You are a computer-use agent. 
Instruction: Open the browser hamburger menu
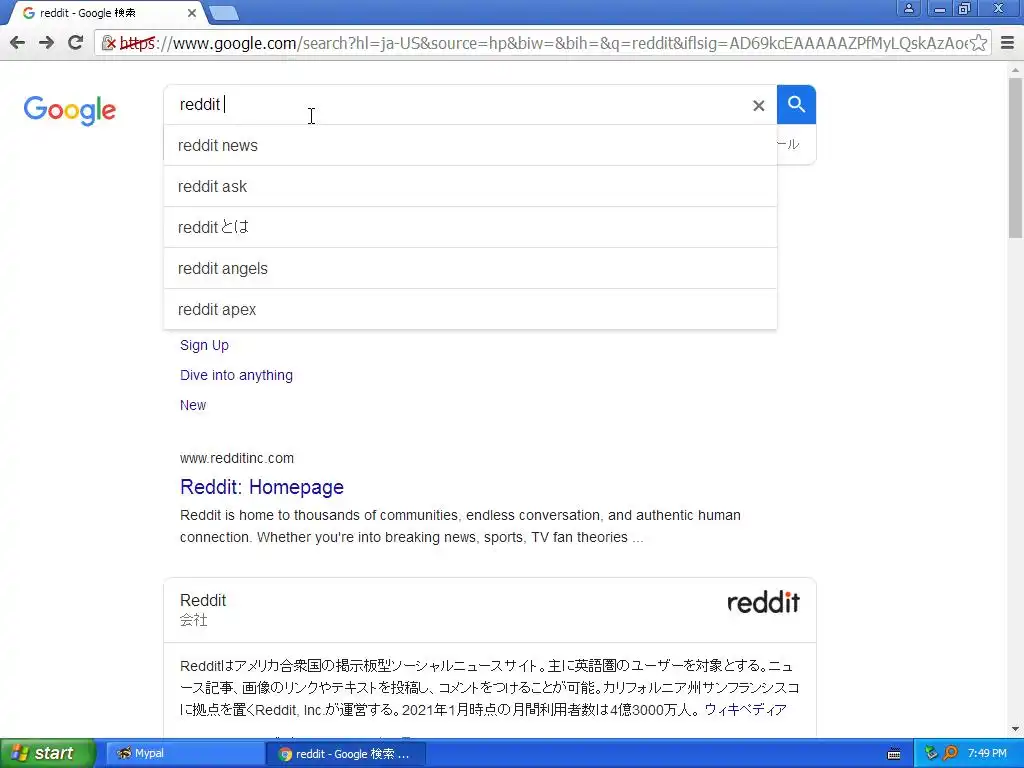pyautogui.click(x=1008, y=43)
